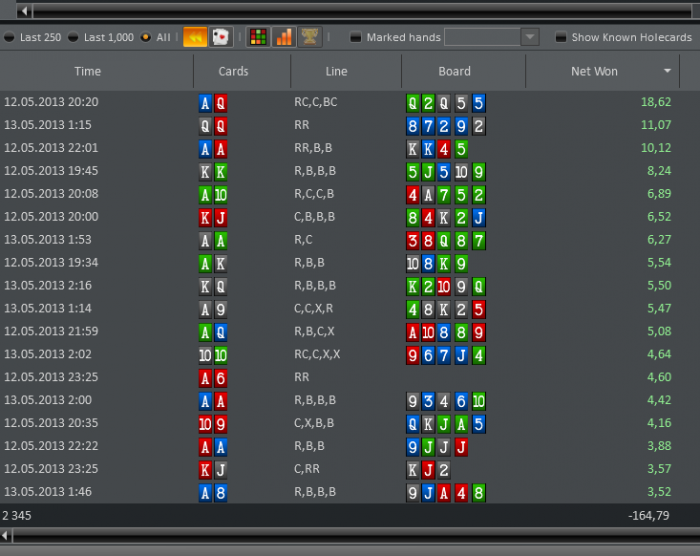The width and height of the screenshot is (700, 556).
Task: Open the colored grid matrix icon
Action: tap(258, 37)
